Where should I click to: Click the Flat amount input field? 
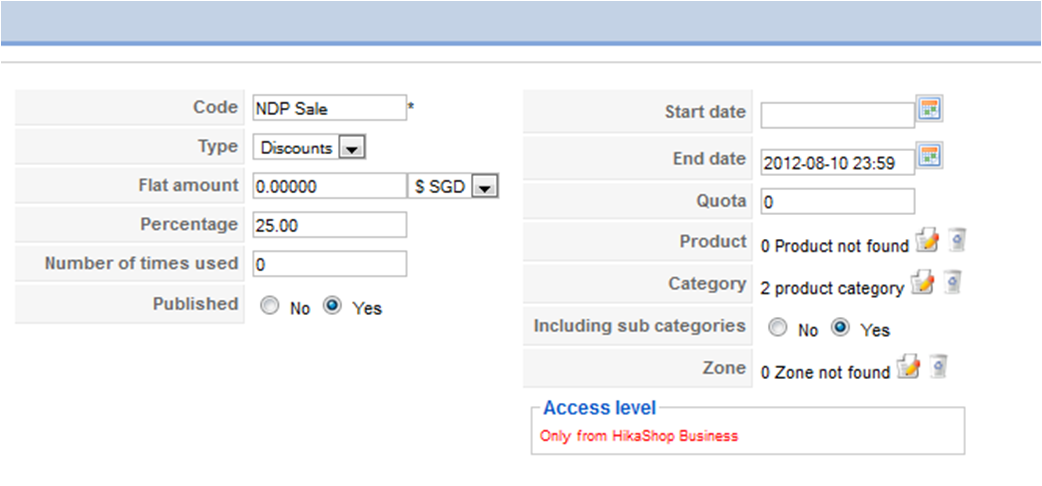[x=329, y=186]
